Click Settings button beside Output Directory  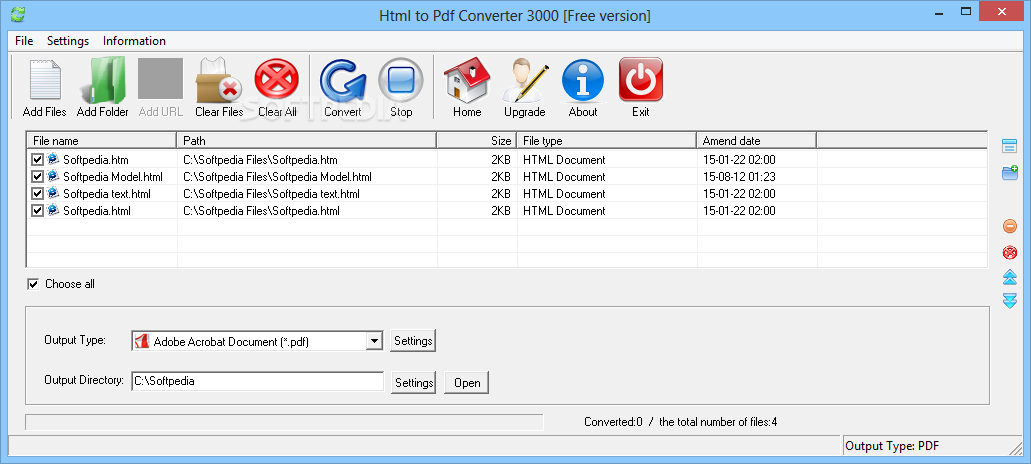point(413,383)
